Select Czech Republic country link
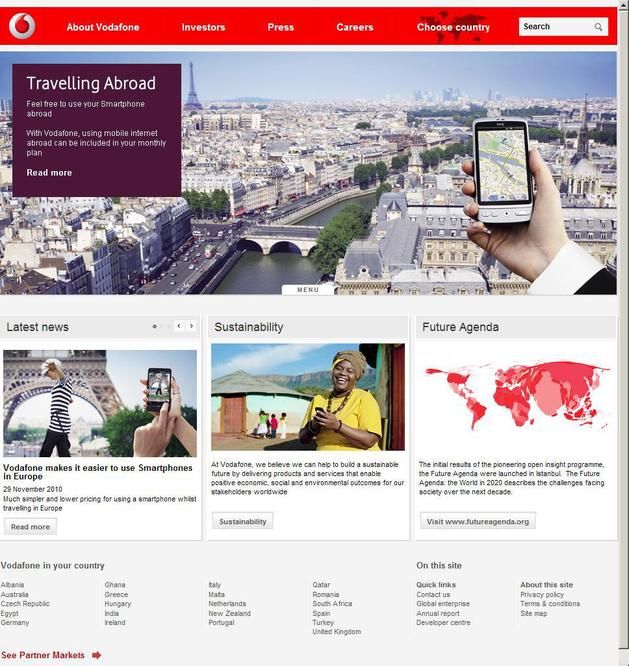Image resolution: width=629 pixels, height=666 pixels. point(25,604)
